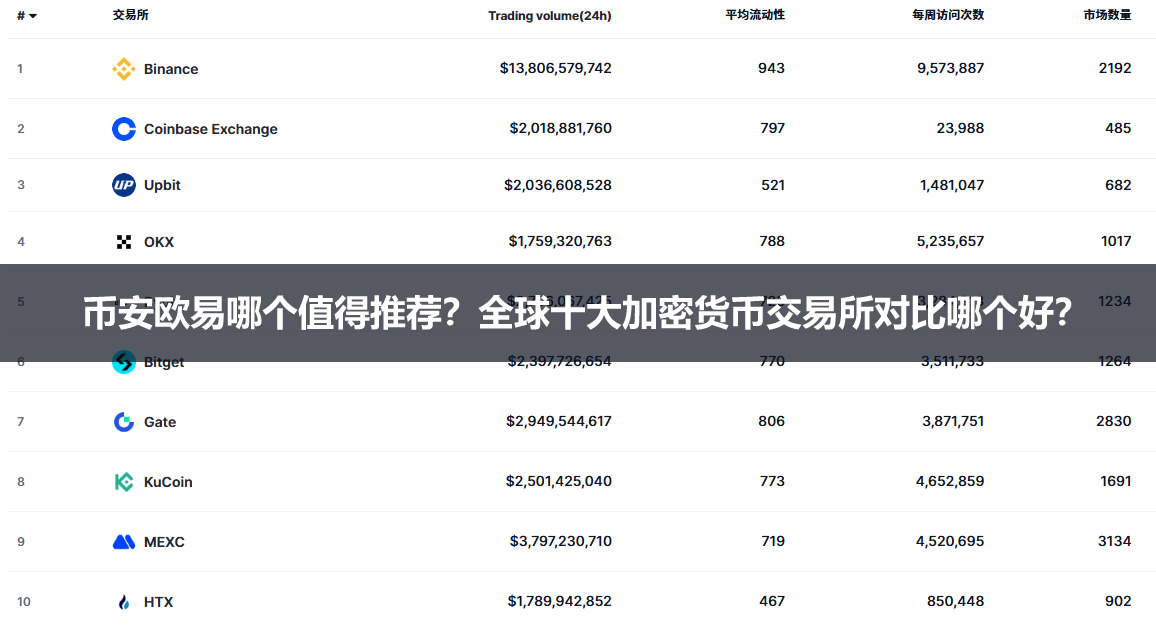
Task: Click OKX liquidity value 788
Action: pos(772,240)
